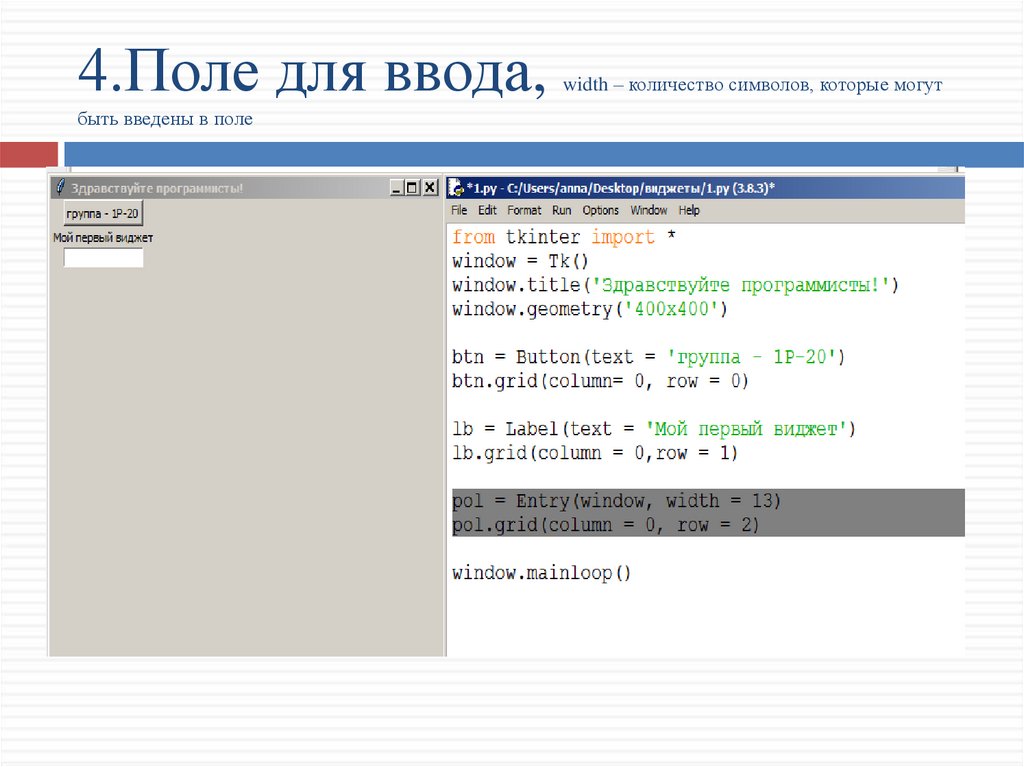Image resolution: width=1024 pixels, height=767 pixels.
Task: Click the slide heading '4.Поле для ввода,'
Action: point(312,71)
